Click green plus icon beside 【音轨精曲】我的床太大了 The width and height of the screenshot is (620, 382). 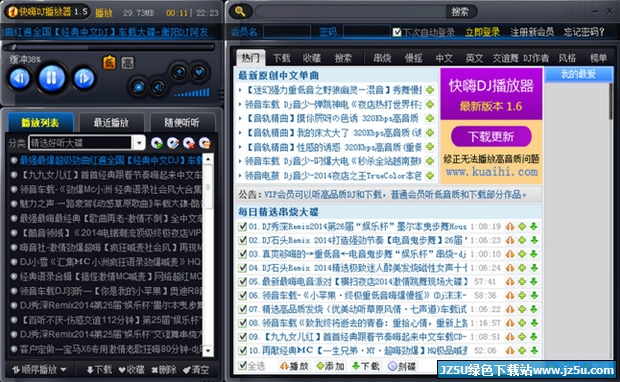tap(430, 133)
